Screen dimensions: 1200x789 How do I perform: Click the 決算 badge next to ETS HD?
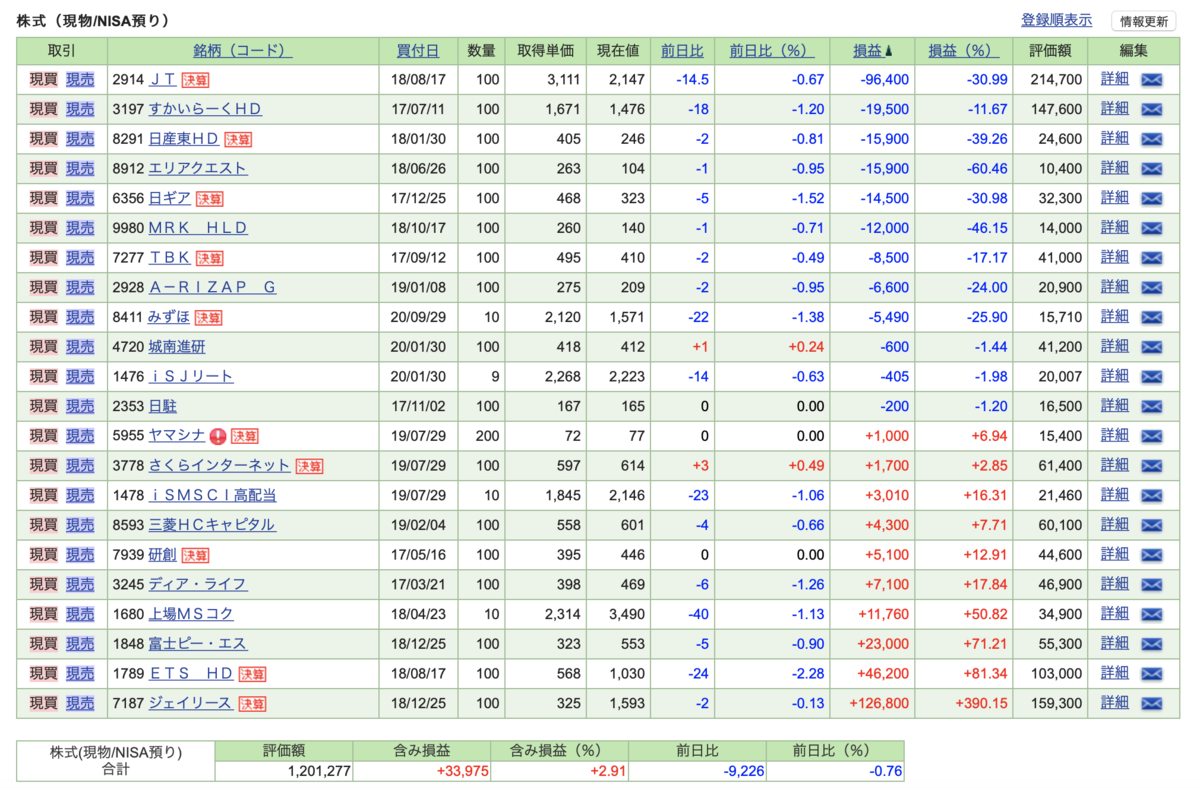click(x=252, y=674)
